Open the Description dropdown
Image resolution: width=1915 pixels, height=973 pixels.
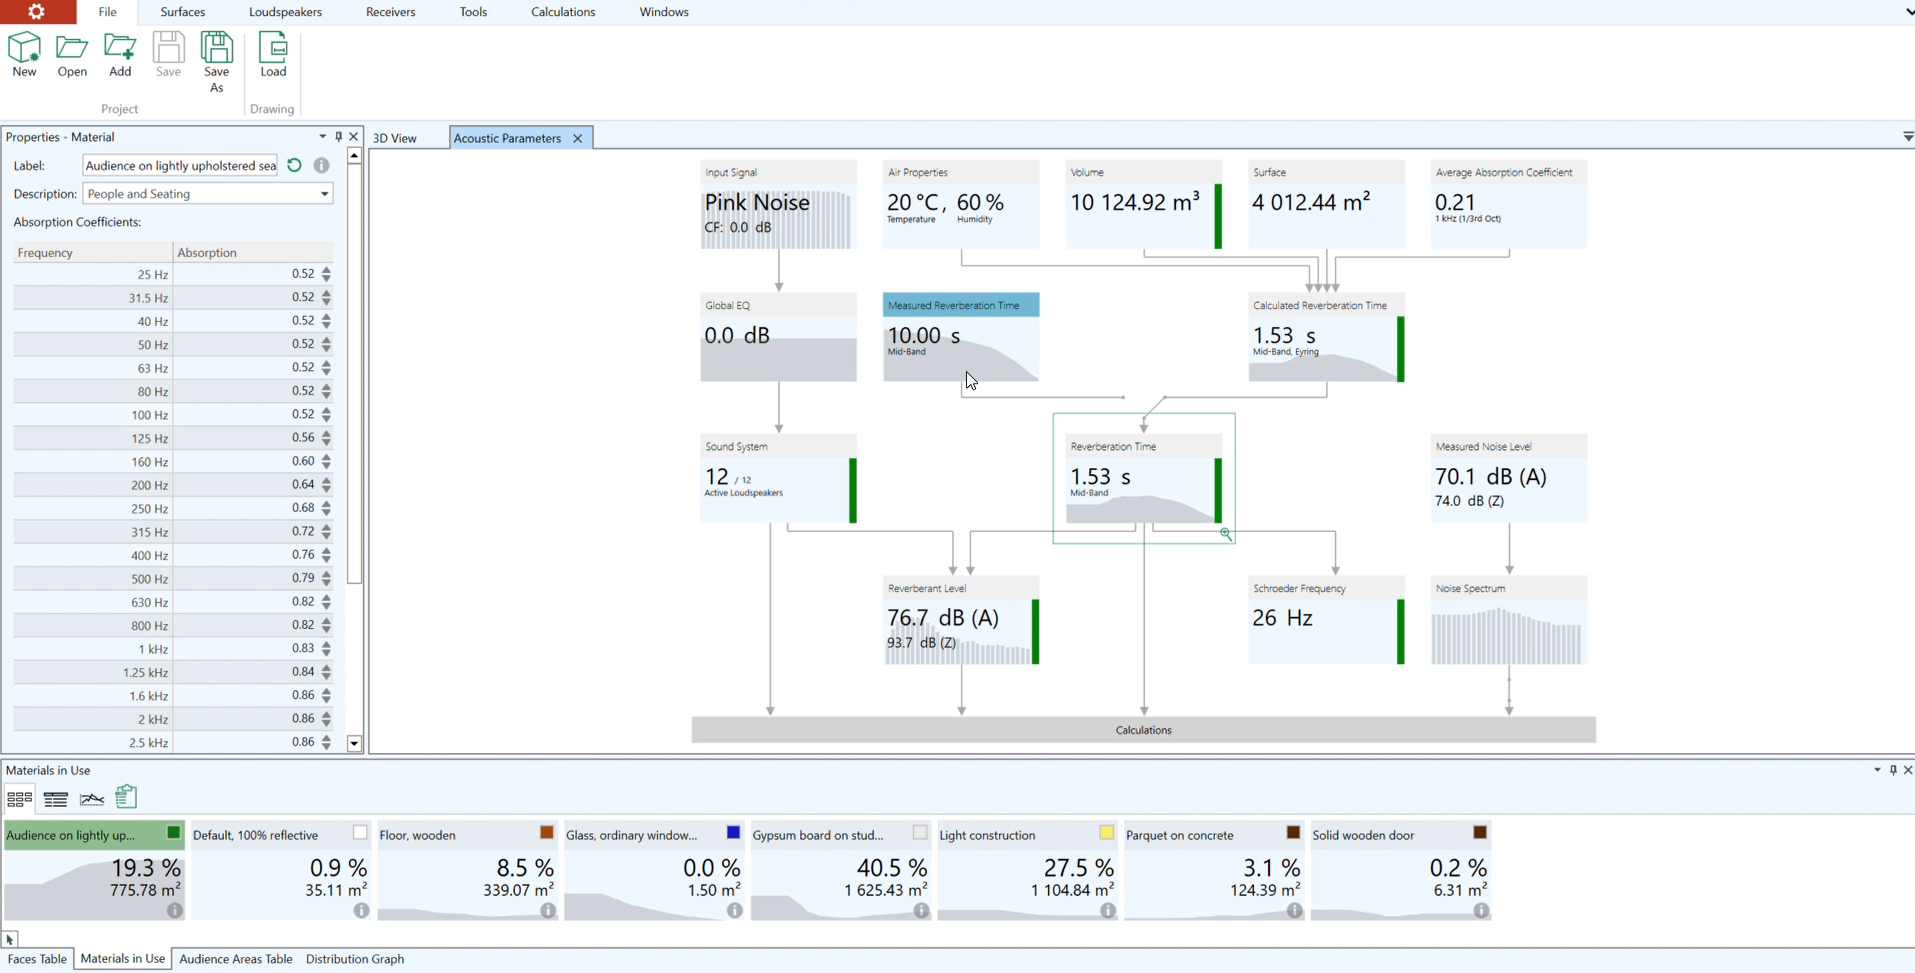(324, 194)
